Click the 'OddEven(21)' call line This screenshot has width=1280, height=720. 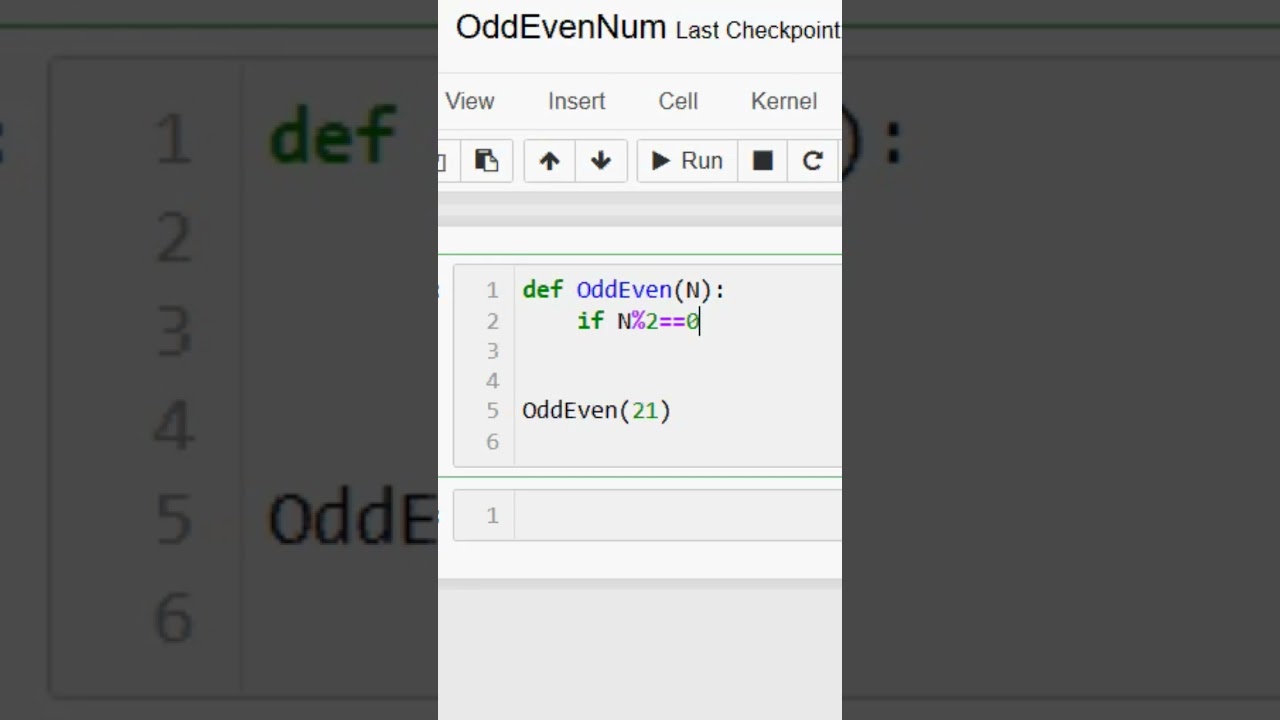(x=596, y=411)
